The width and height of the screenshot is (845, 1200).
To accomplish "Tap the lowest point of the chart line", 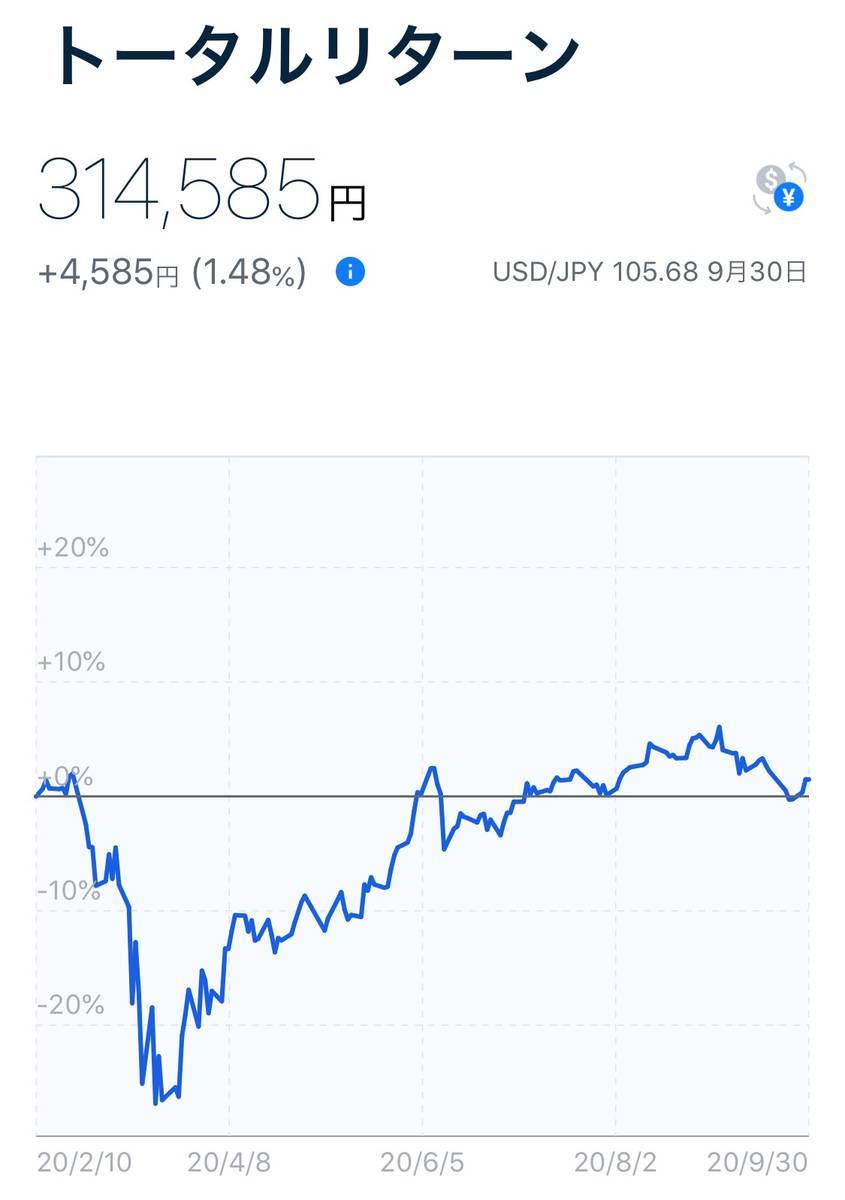I will click(156, 1103).
